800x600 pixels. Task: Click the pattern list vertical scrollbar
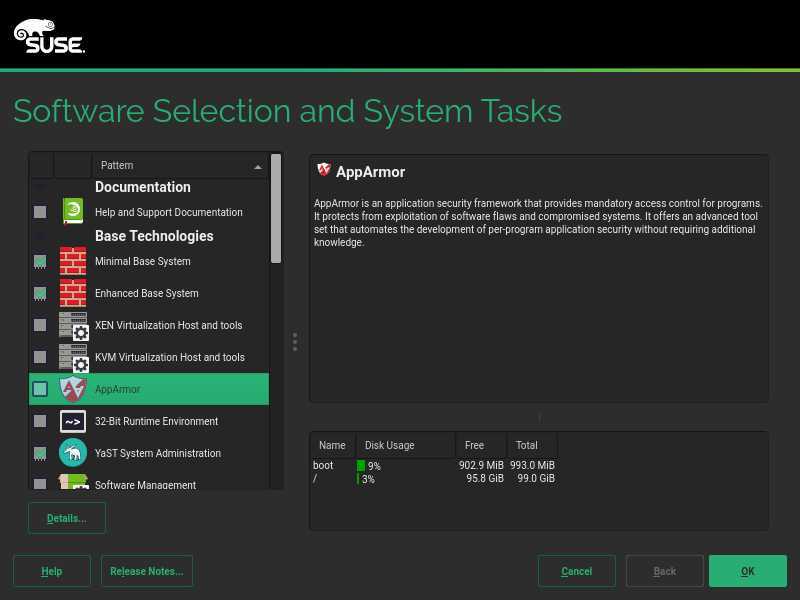pyautogui.click(x=276, y=208)
